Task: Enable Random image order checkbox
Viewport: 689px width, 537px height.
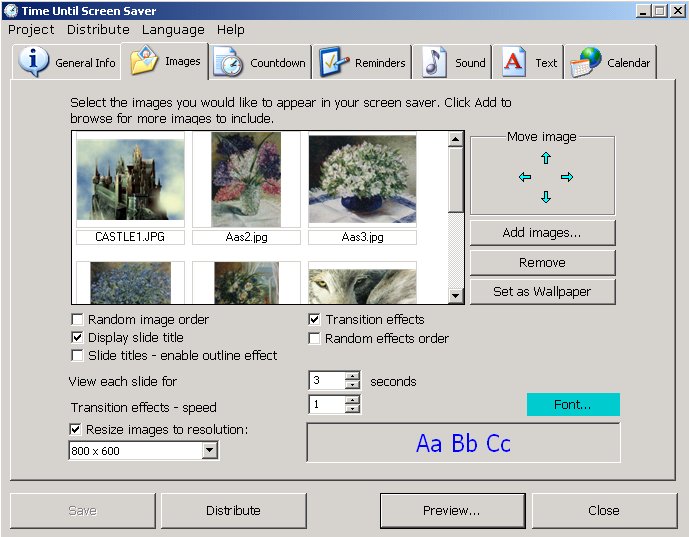Action: click(x=77, y=319)
